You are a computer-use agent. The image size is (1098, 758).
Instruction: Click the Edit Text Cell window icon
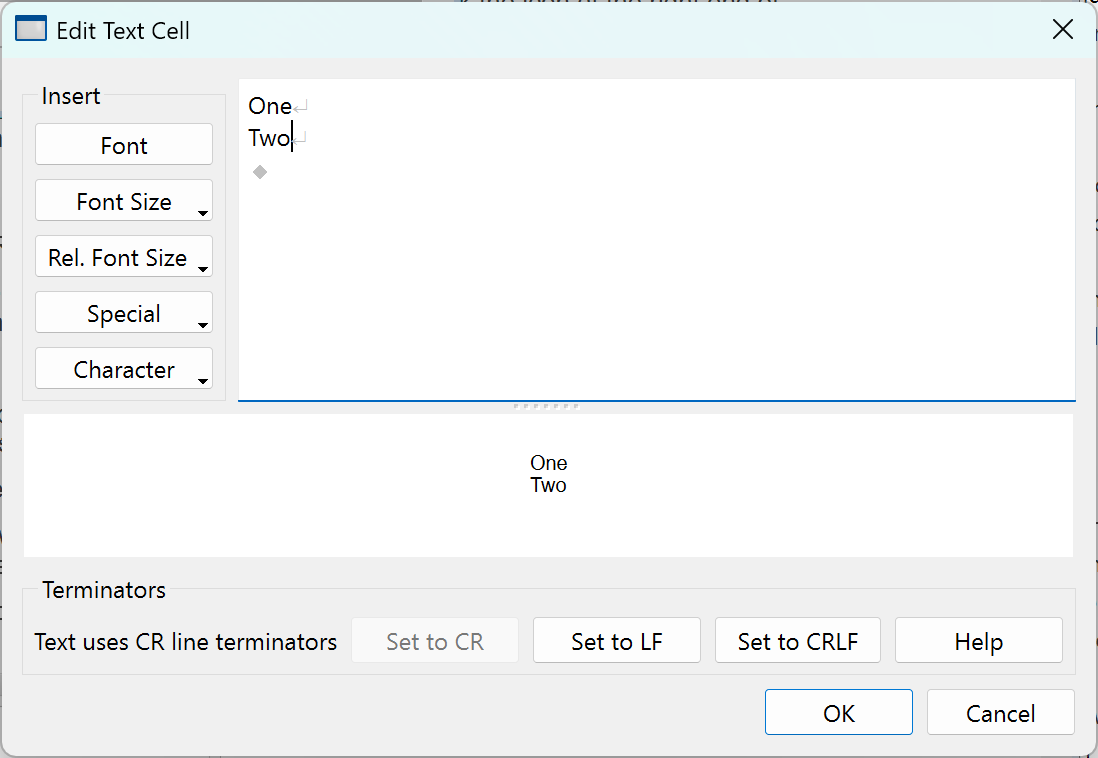click(31, 30)
